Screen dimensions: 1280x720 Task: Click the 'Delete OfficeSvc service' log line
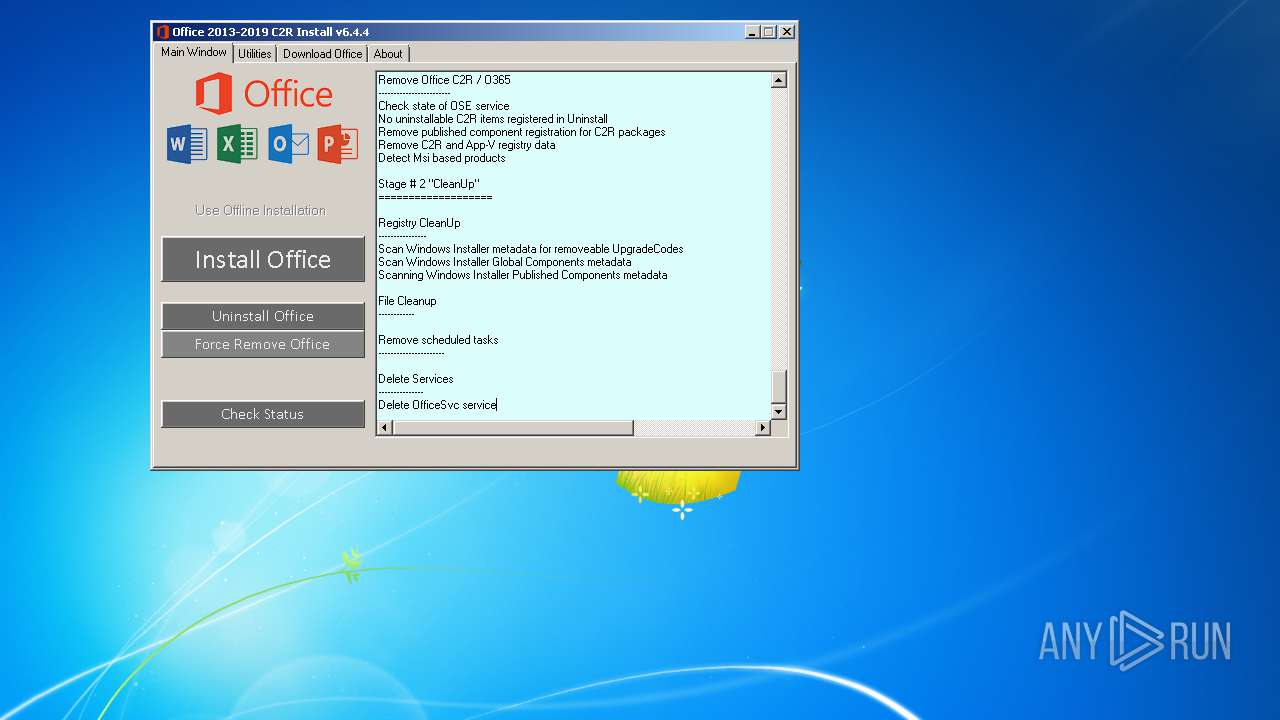tap(437, 405)
